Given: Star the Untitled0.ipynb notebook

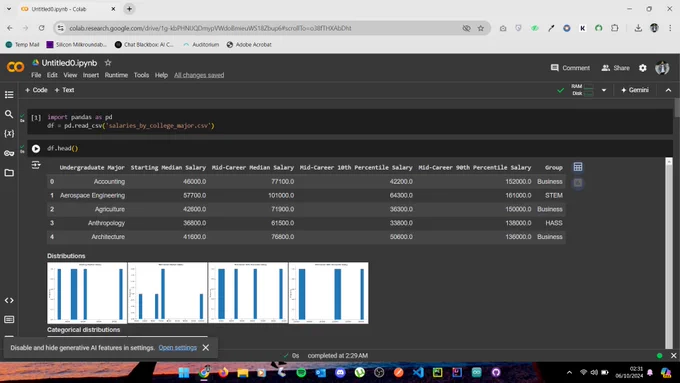Looking at the screenshot, I should click(x=108, y=63).
